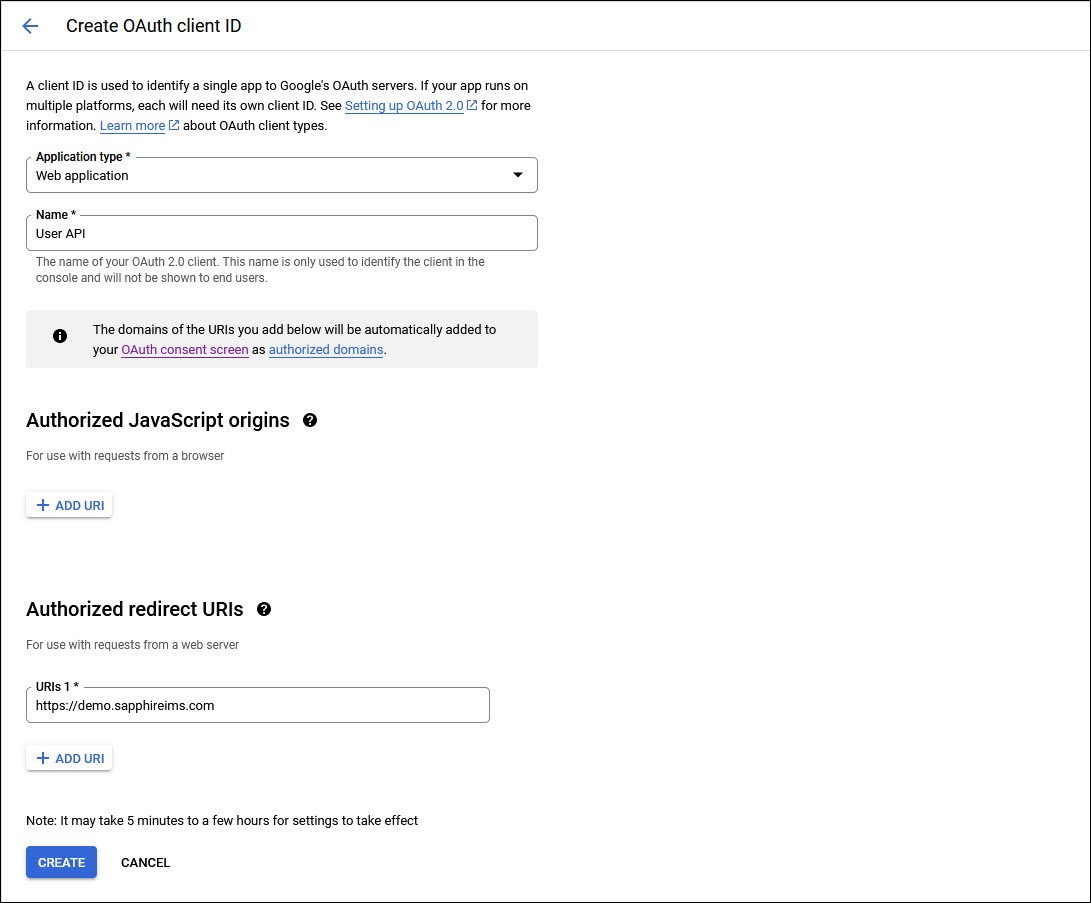Edit the Name field containing User API
This screenshot has width=1091, height=903.
coord(281,233)
